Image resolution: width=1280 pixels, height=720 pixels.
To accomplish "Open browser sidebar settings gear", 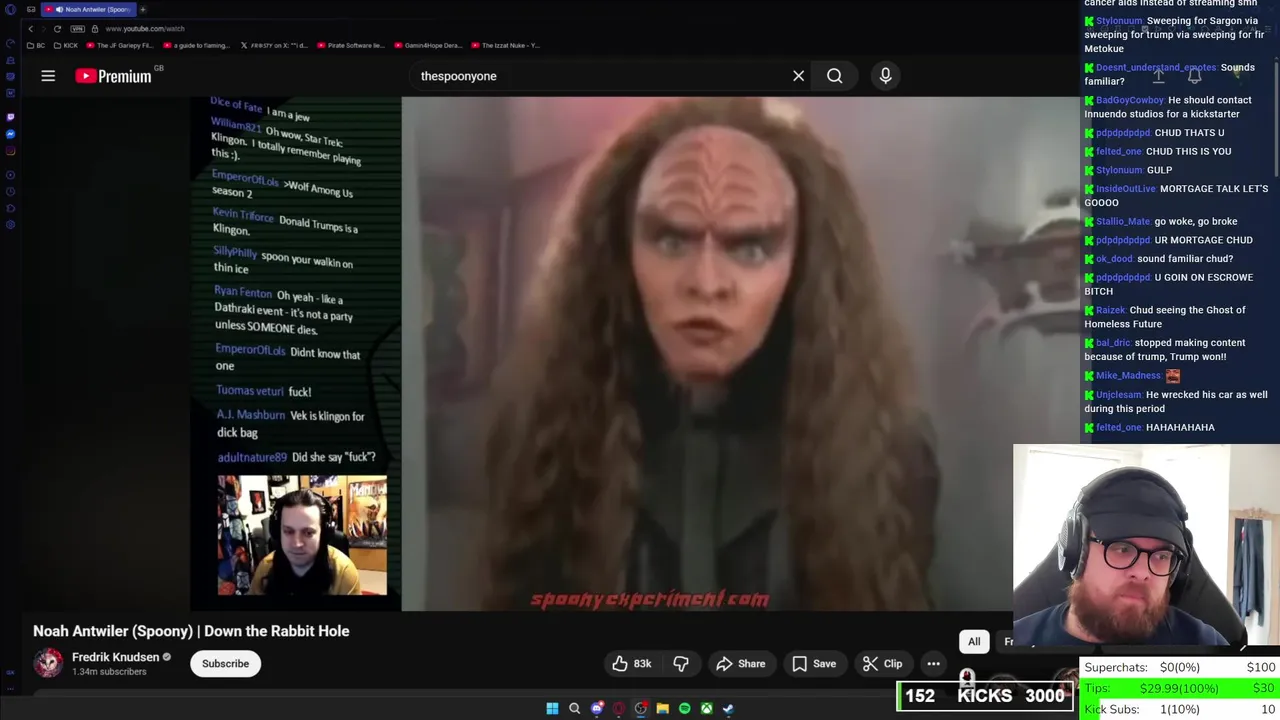I will pos(10,224).
